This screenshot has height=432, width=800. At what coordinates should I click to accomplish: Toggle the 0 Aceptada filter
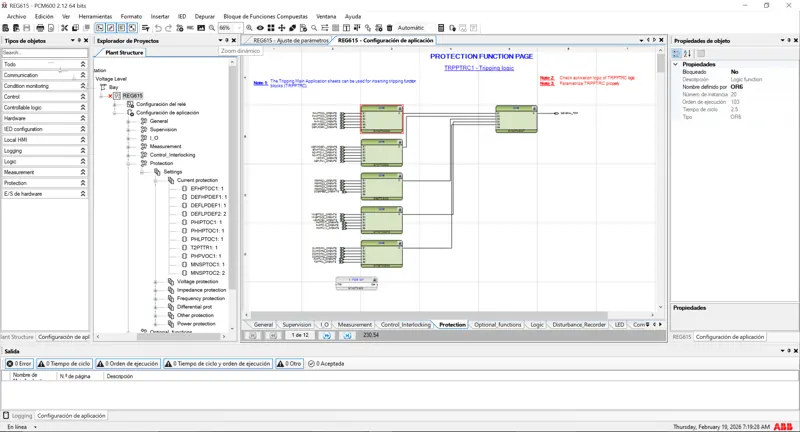[x=326, y=364]
